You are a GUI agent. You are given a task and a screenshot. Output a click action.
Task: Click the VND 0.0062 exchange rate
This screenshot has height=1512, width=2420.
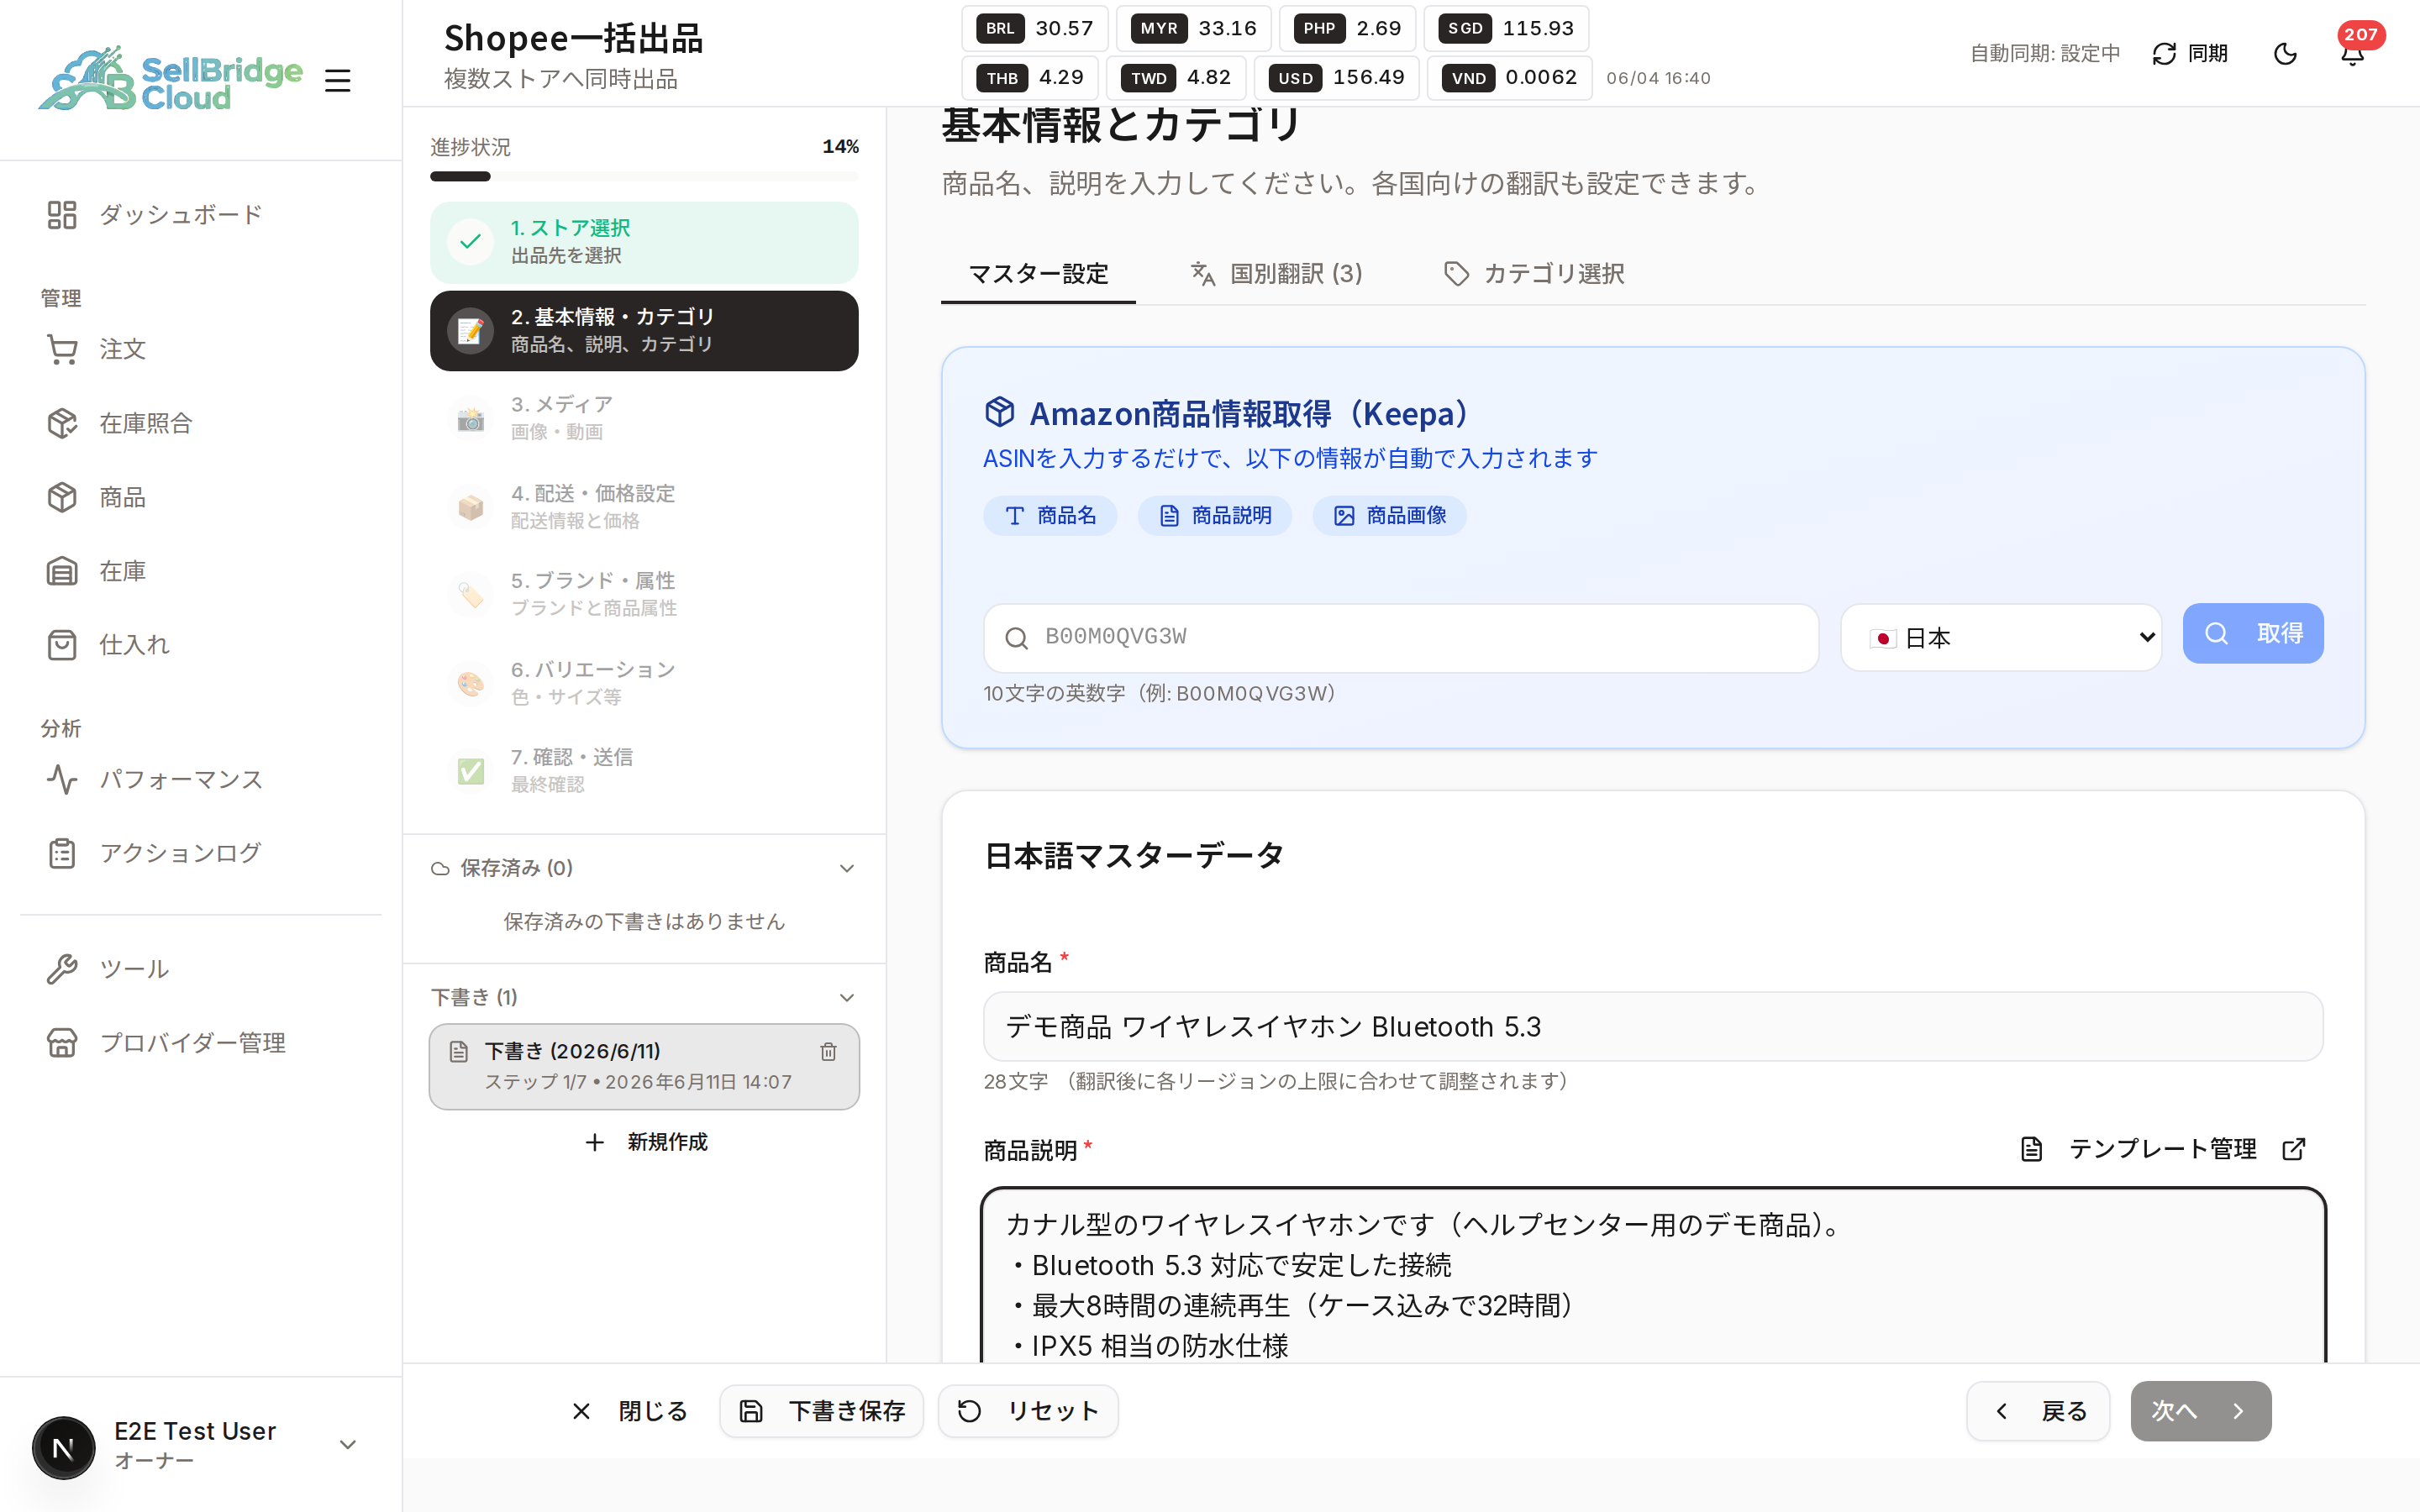1510,77
